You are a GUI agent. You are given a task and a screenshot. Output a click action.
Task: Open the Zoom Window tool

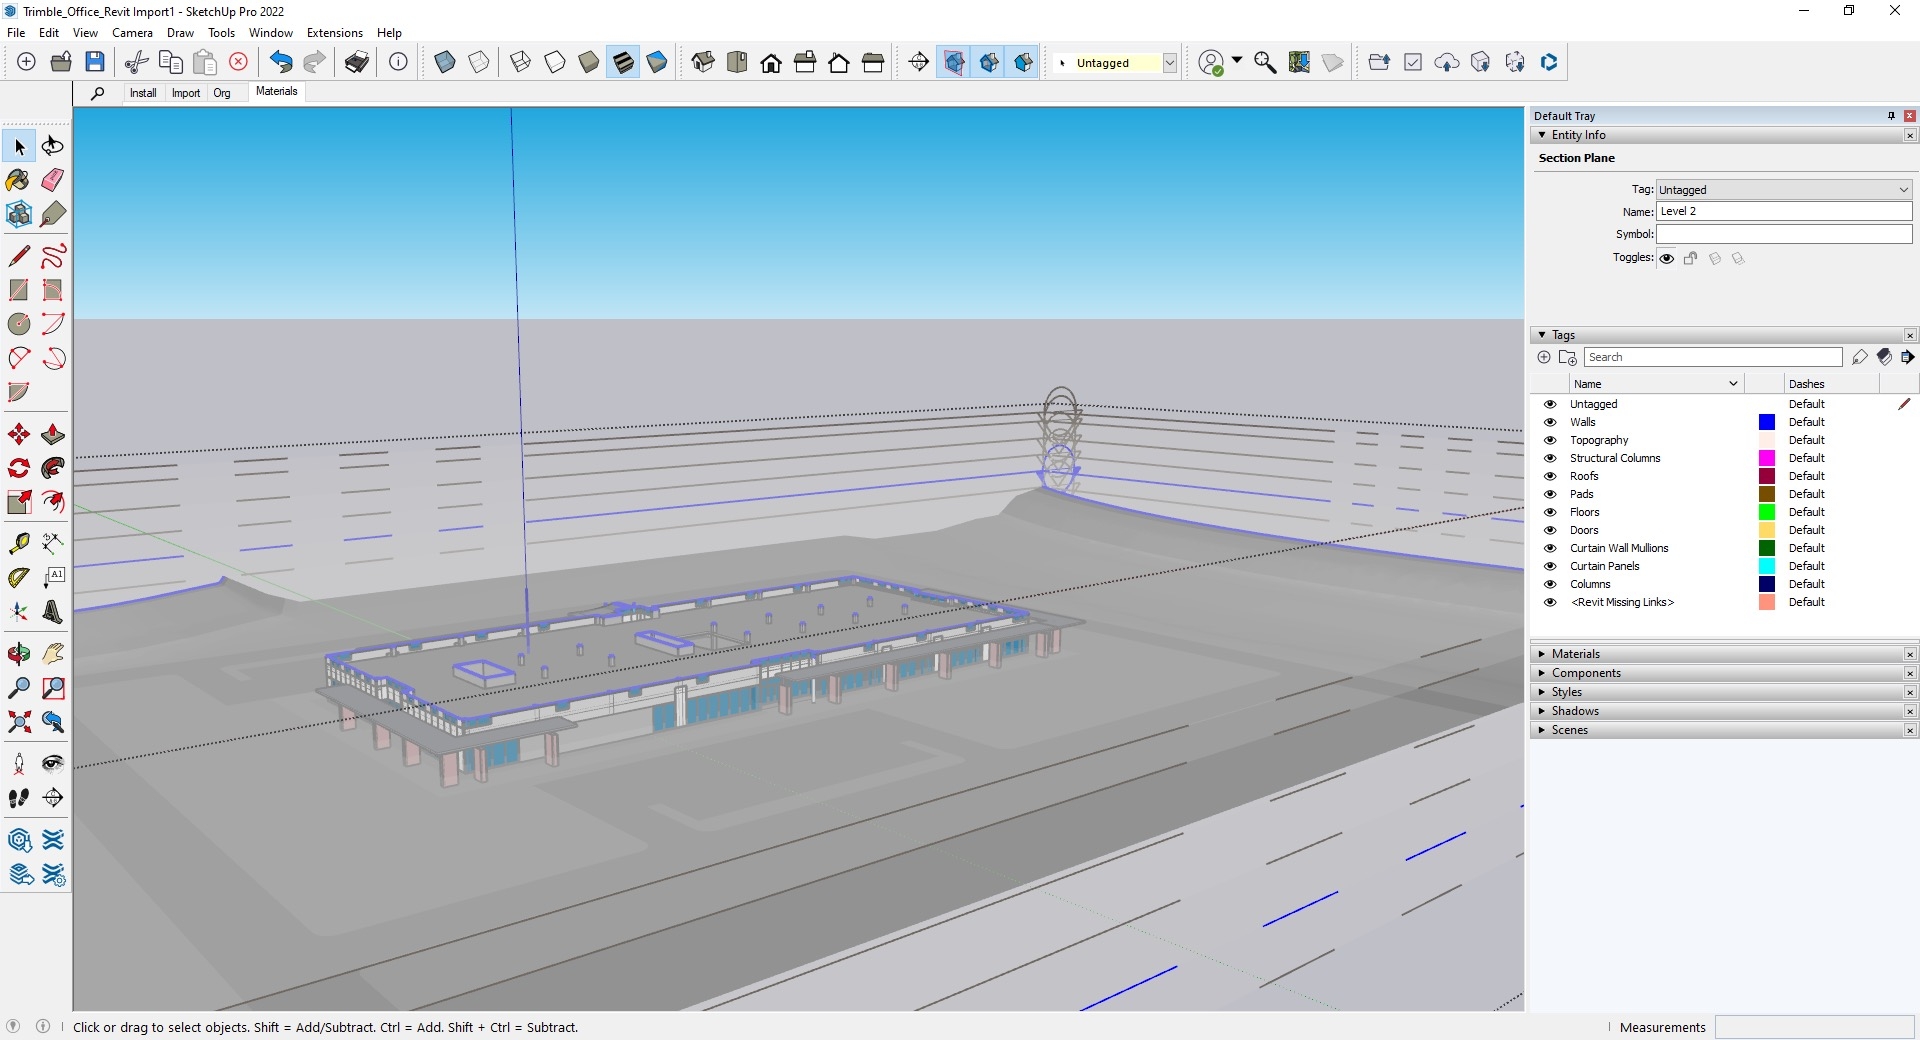(x=52, y=689)
